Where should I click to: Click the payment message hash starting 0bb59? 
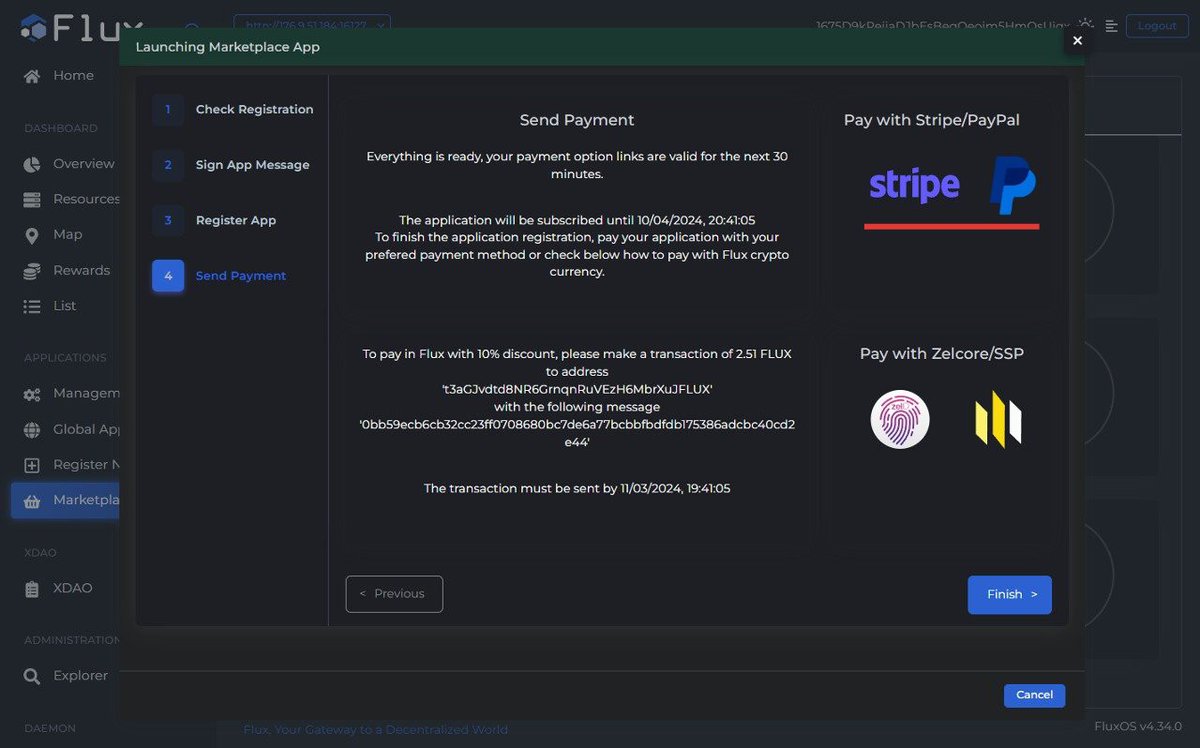pos(577,432)
